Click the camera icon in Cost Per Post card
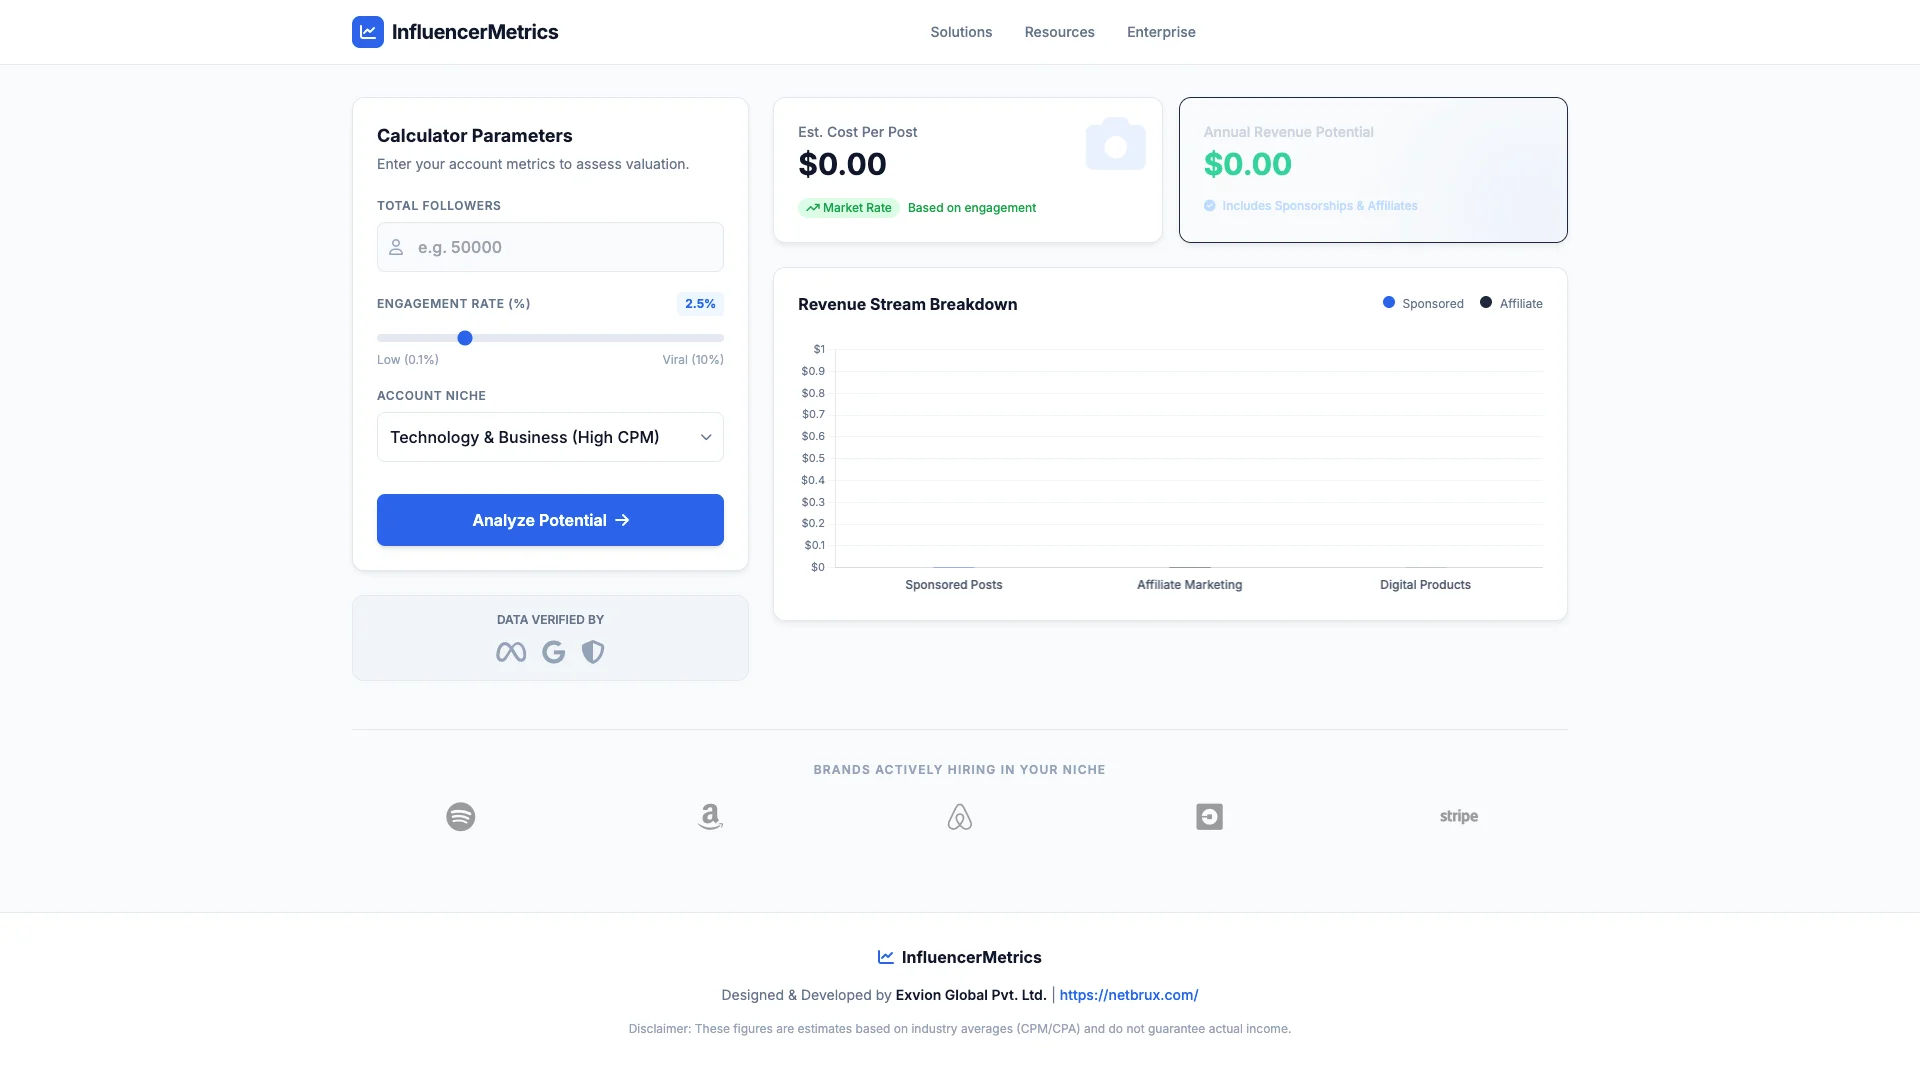 coord(1115,145)
